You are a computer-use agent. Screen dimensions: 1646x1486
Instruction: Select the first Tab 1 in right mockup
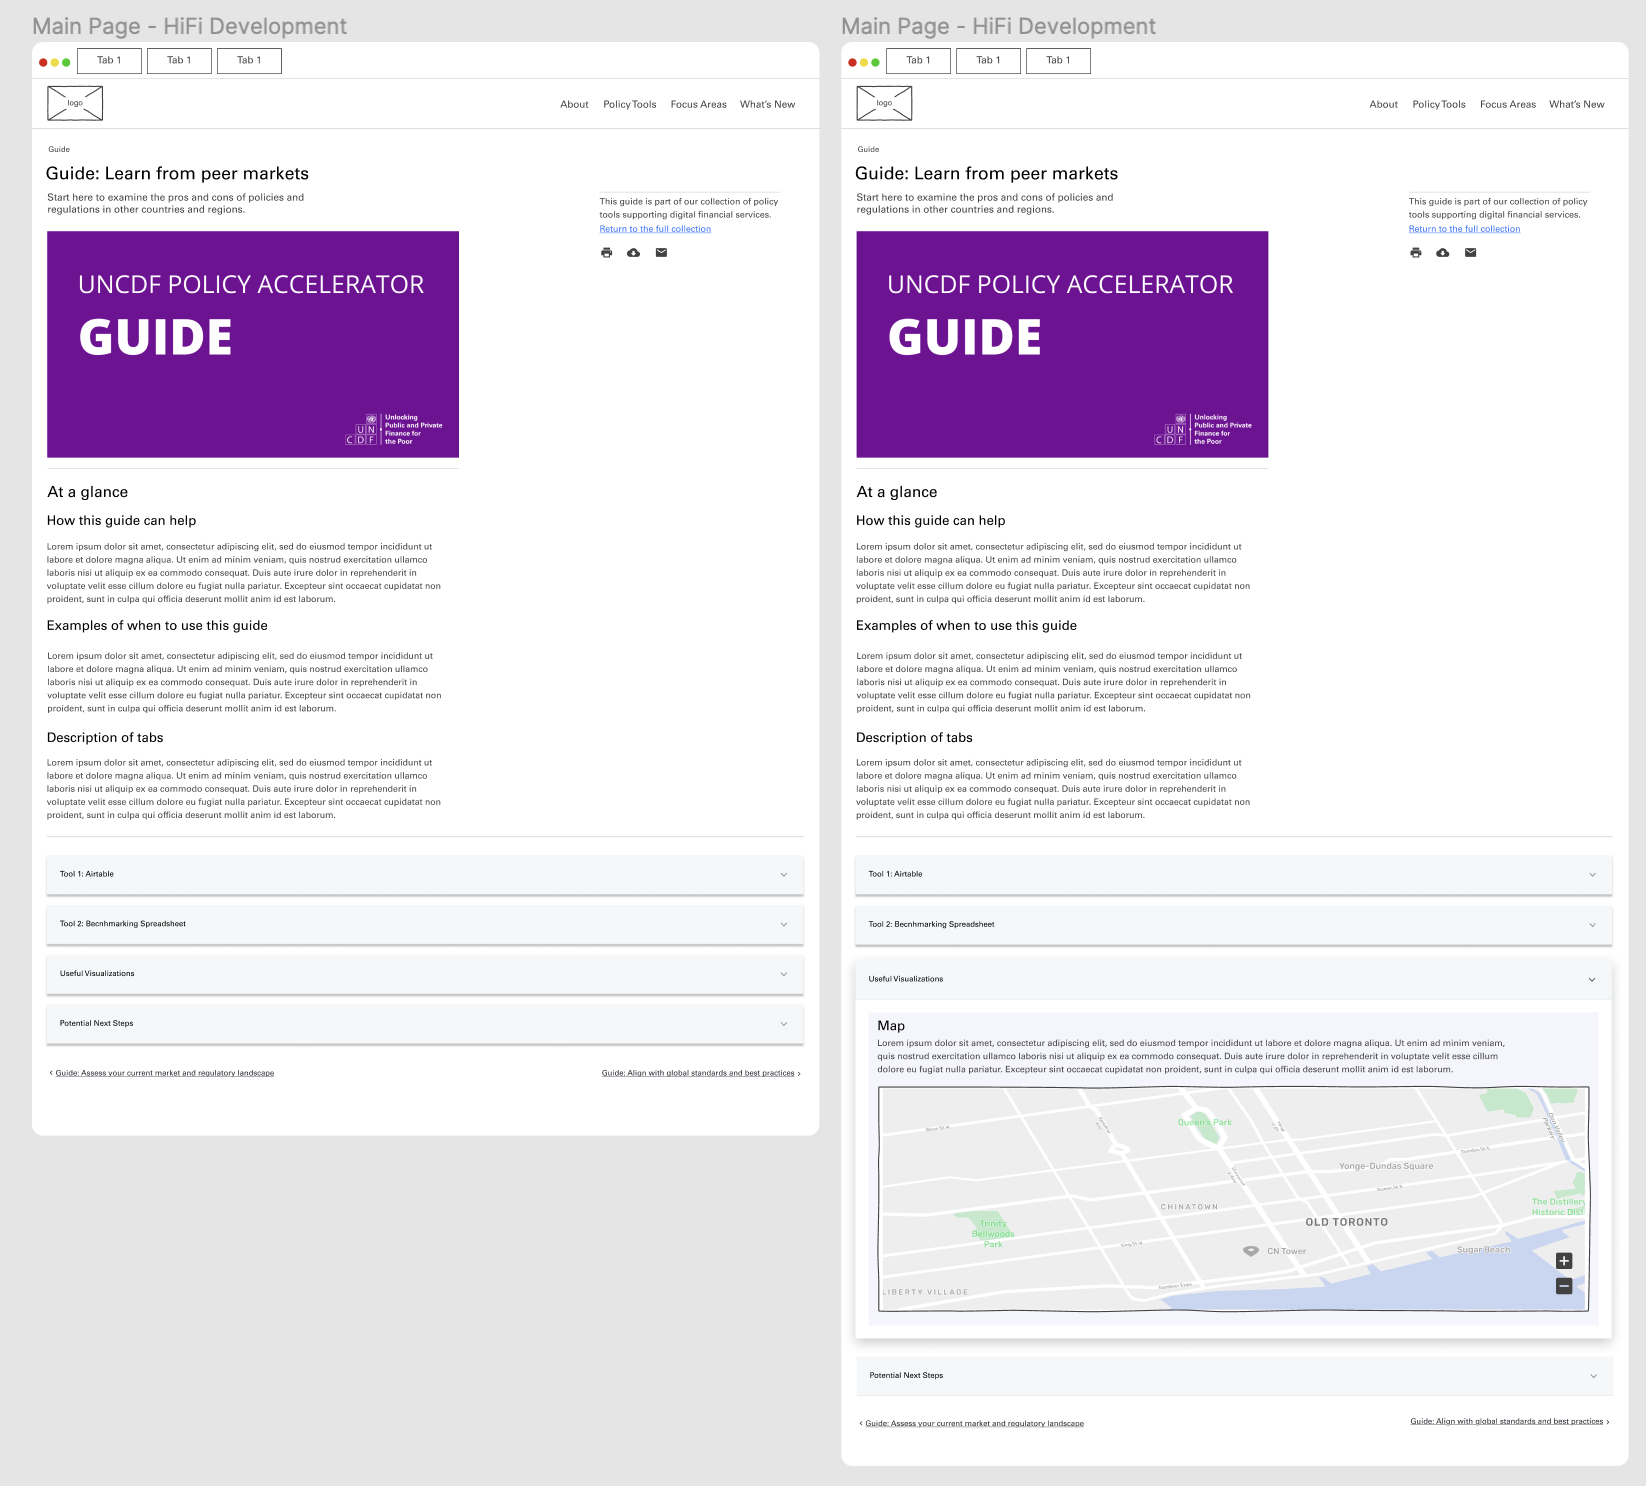tap(918, 61)
